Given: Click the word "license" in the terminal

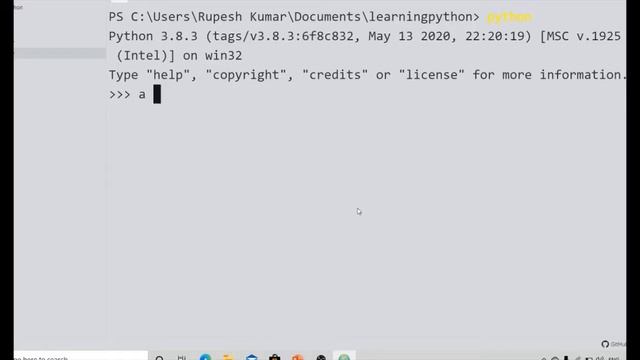Looking at the screenshot, I should coord(431,75).
